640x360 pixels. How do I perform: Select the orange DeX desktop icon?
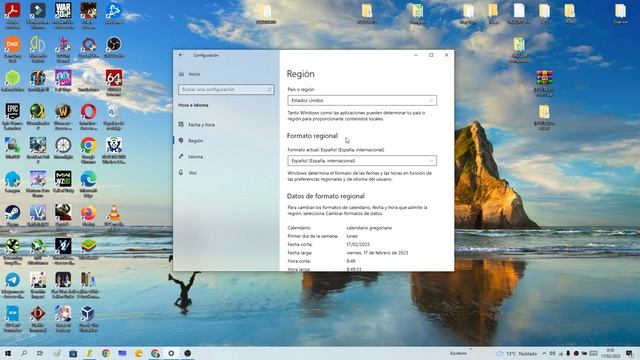tap(13, 49)
